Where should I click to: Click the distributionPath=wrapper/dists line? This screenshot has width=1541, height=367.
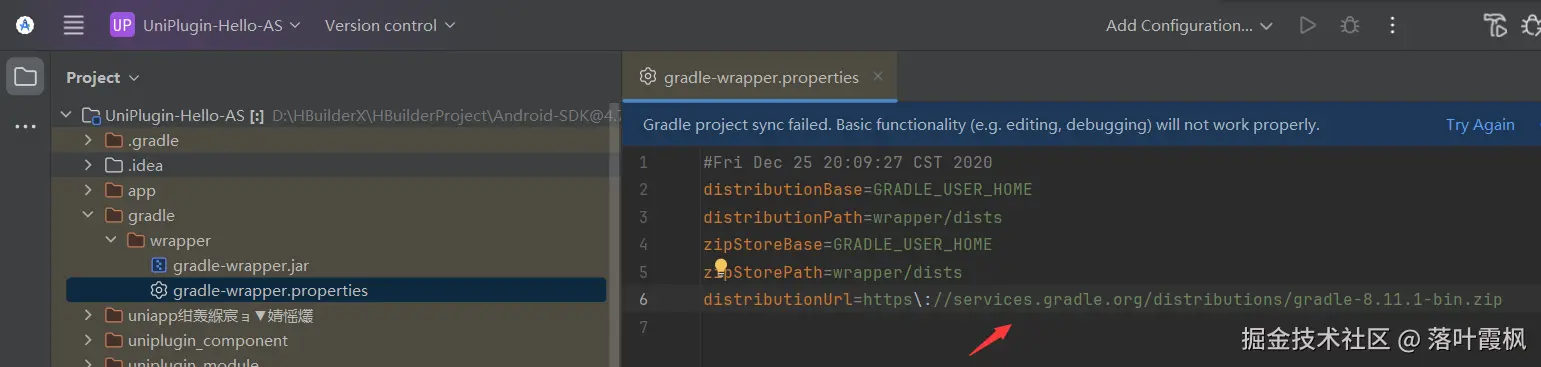852,217
